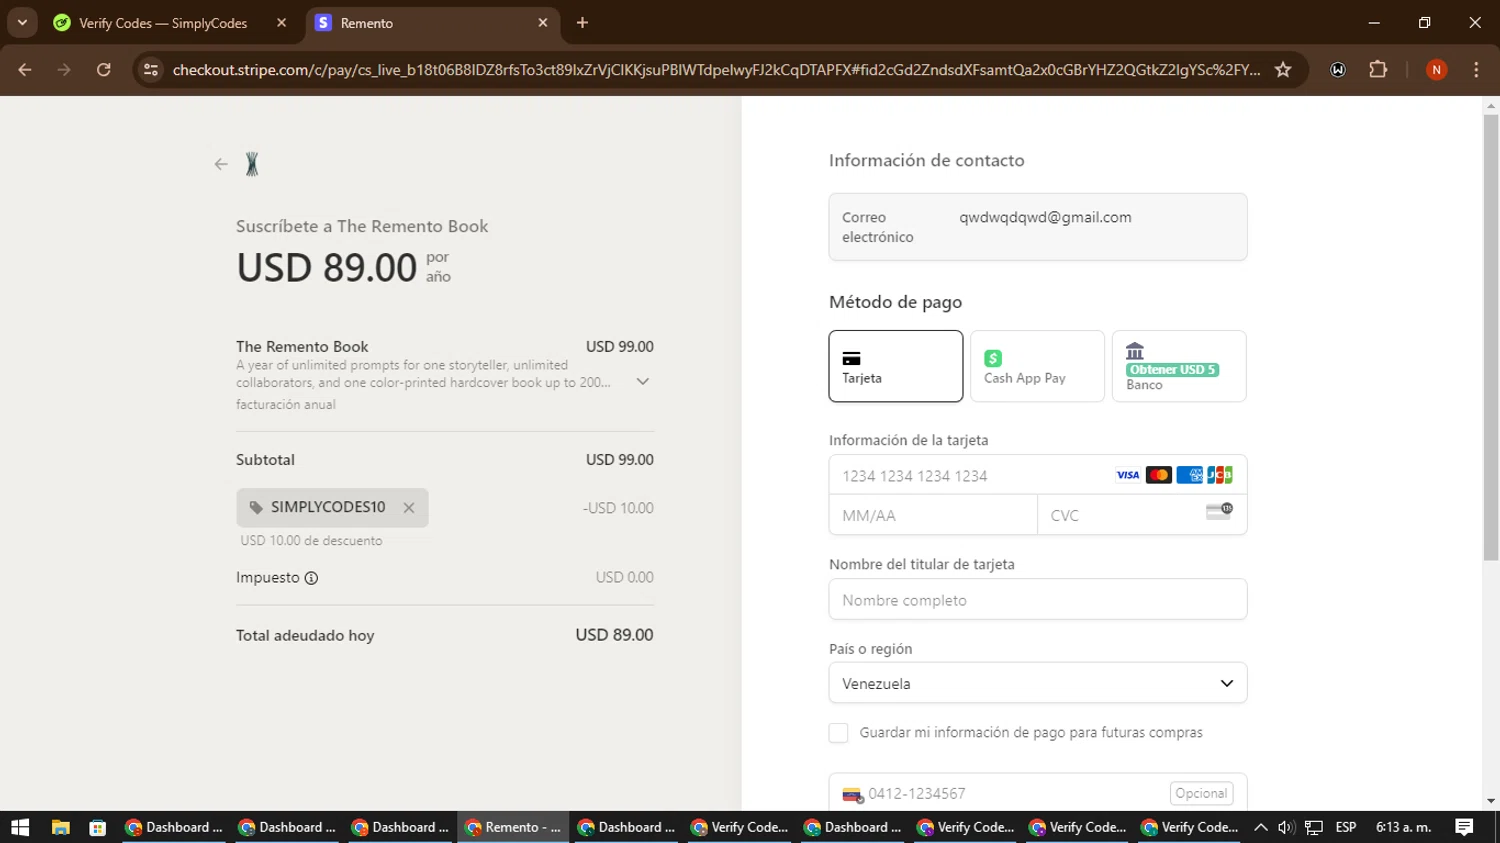Click scrollbar down arrow
This screenshot has width=1500, height=843.
(1491, 802)
